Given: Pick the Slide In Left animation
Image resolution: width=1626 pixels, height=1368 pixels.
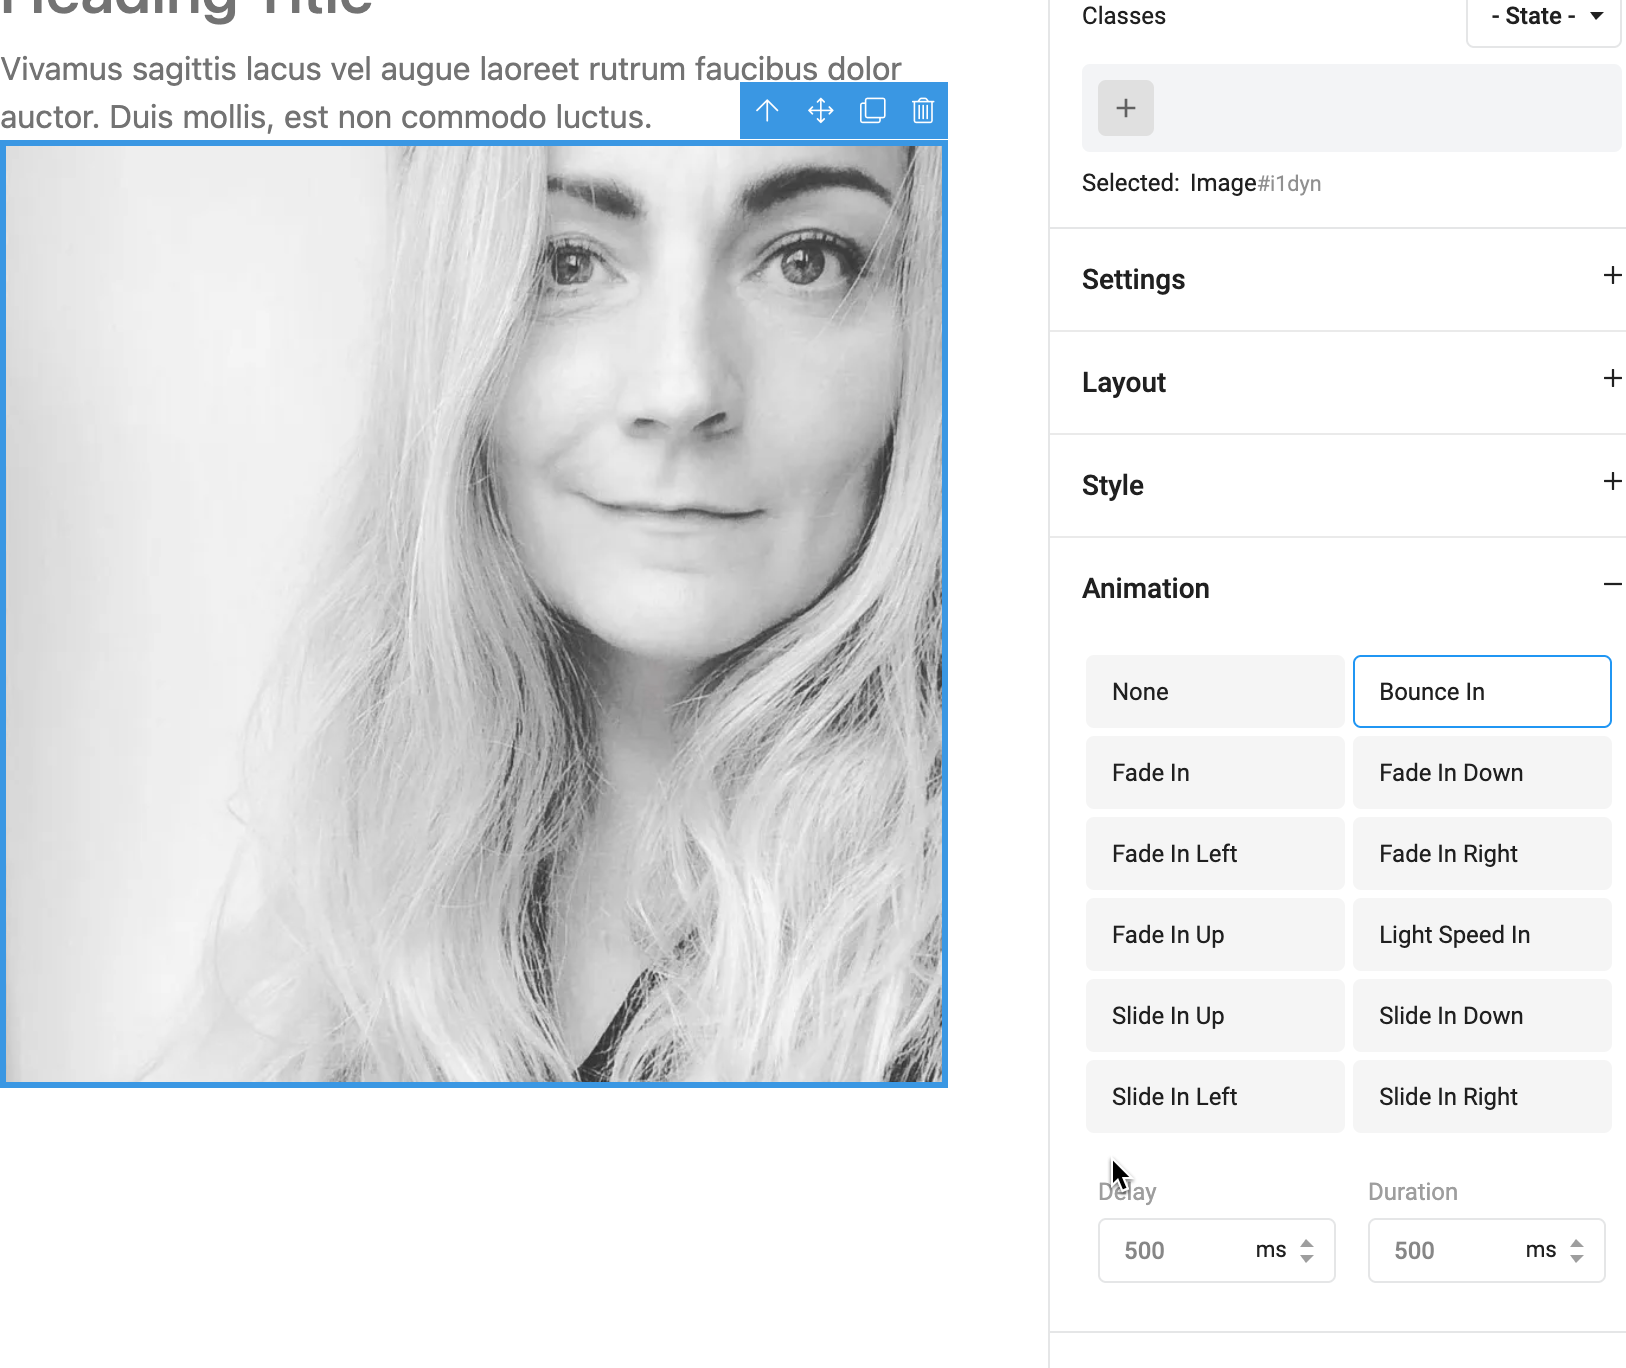Looking at the screenshot, I should coord(1214,1097).
